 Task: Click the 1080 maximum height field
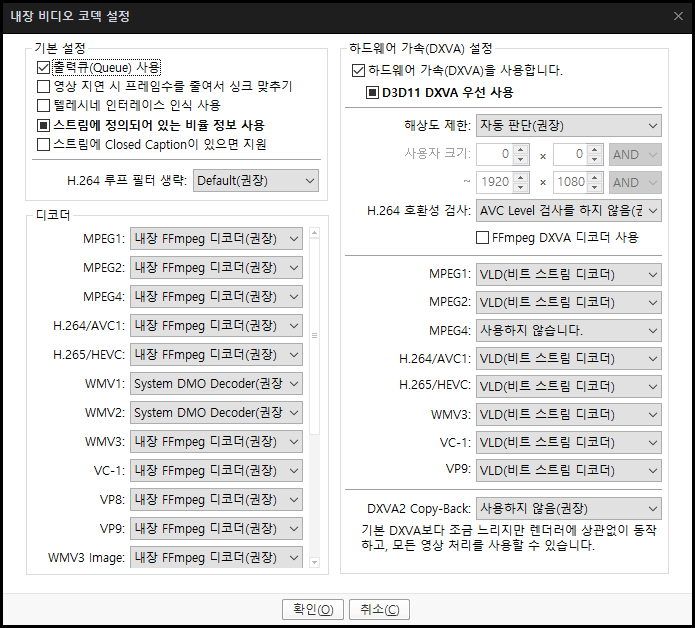(x=570, y=182)
